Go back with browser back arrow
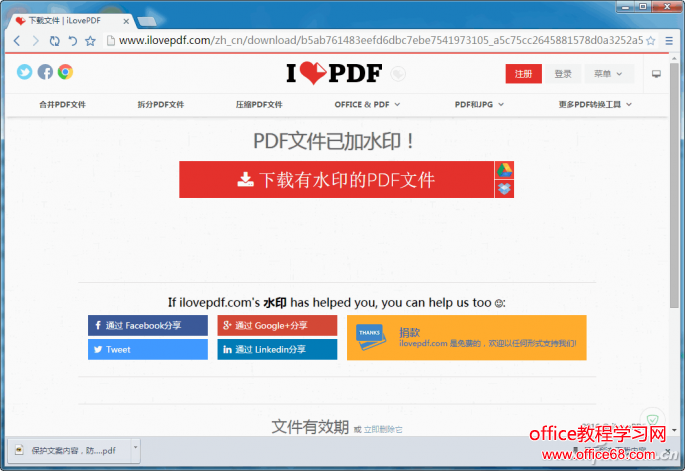685x471 pixels. coord(17,41)
